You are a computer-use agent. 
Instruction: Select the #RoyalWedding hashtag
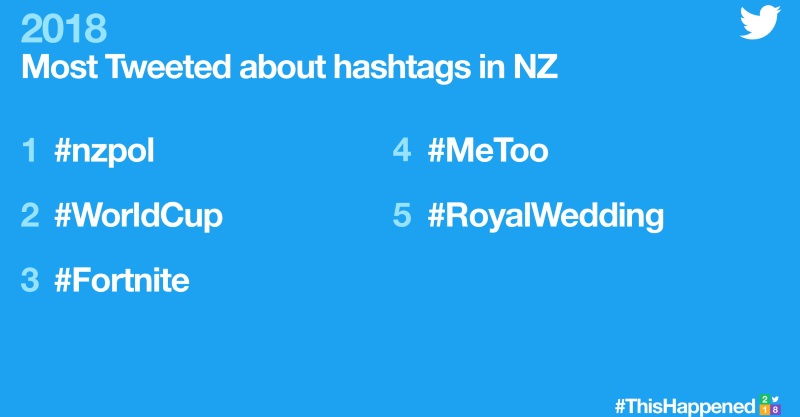[x=546, y=215]
